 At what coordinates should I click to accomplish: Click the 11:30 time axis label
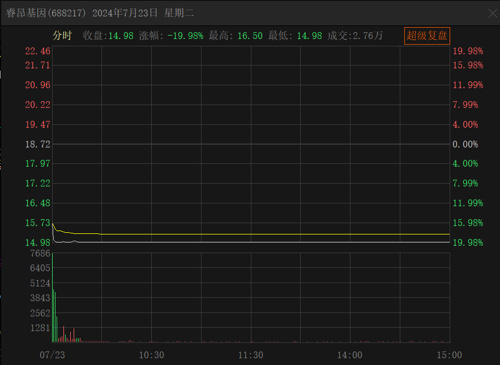(x=251, y=355)
